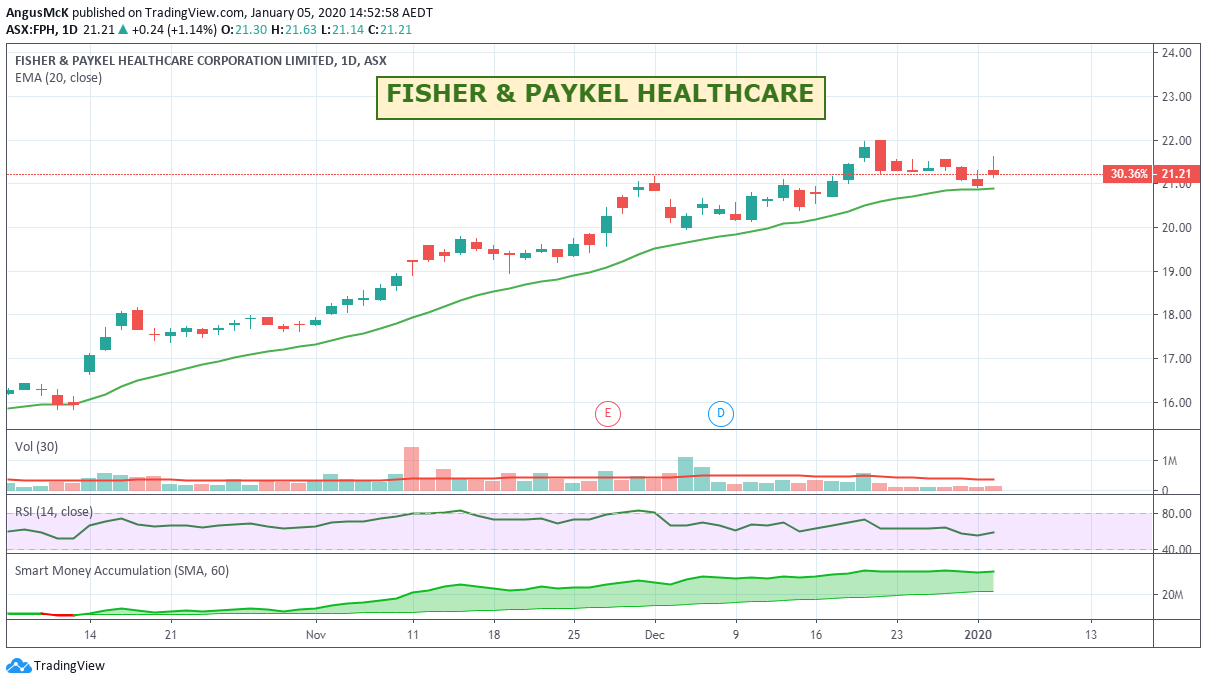Click the '16' date label on time axis
Viewport: 1207px width, 684px height.
point(816,634)
